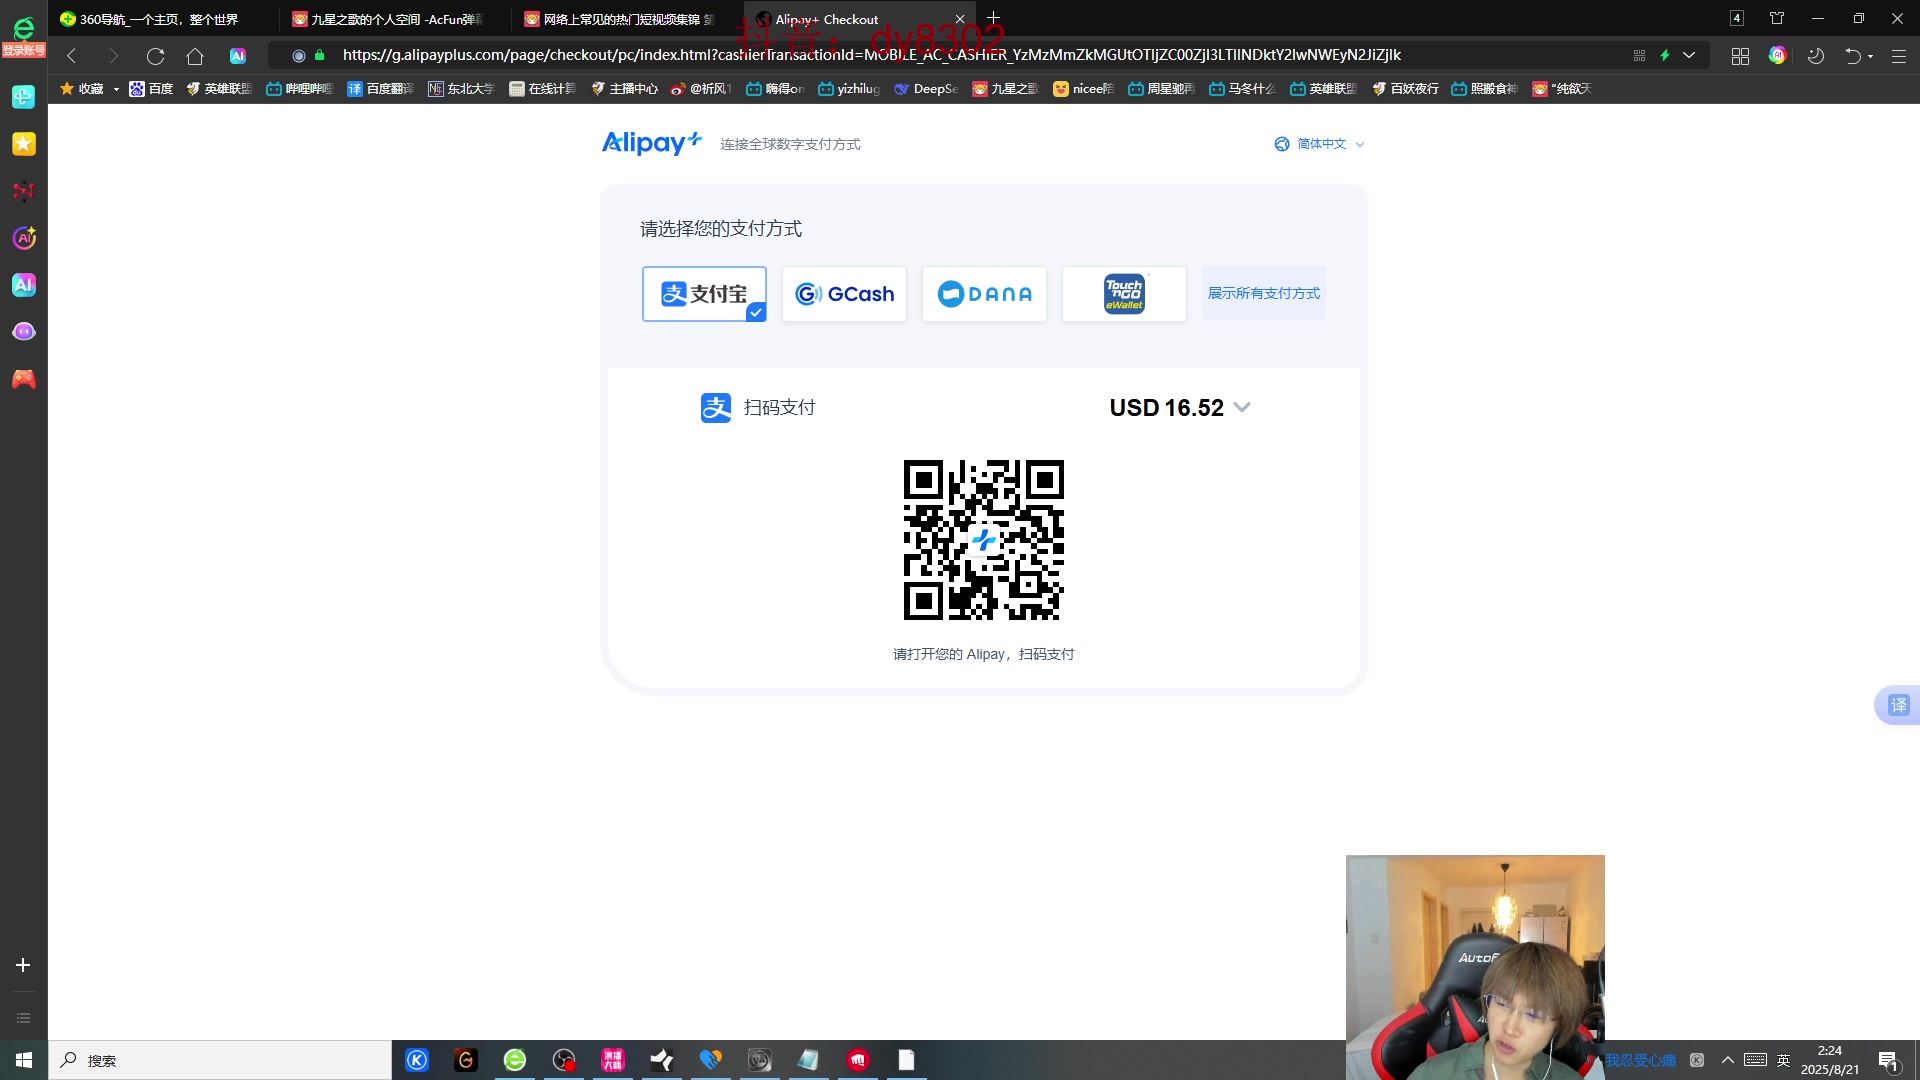Screen dimensions: 1920x1080
Task: Go forward to next page
Action: [x=113, y=56]
